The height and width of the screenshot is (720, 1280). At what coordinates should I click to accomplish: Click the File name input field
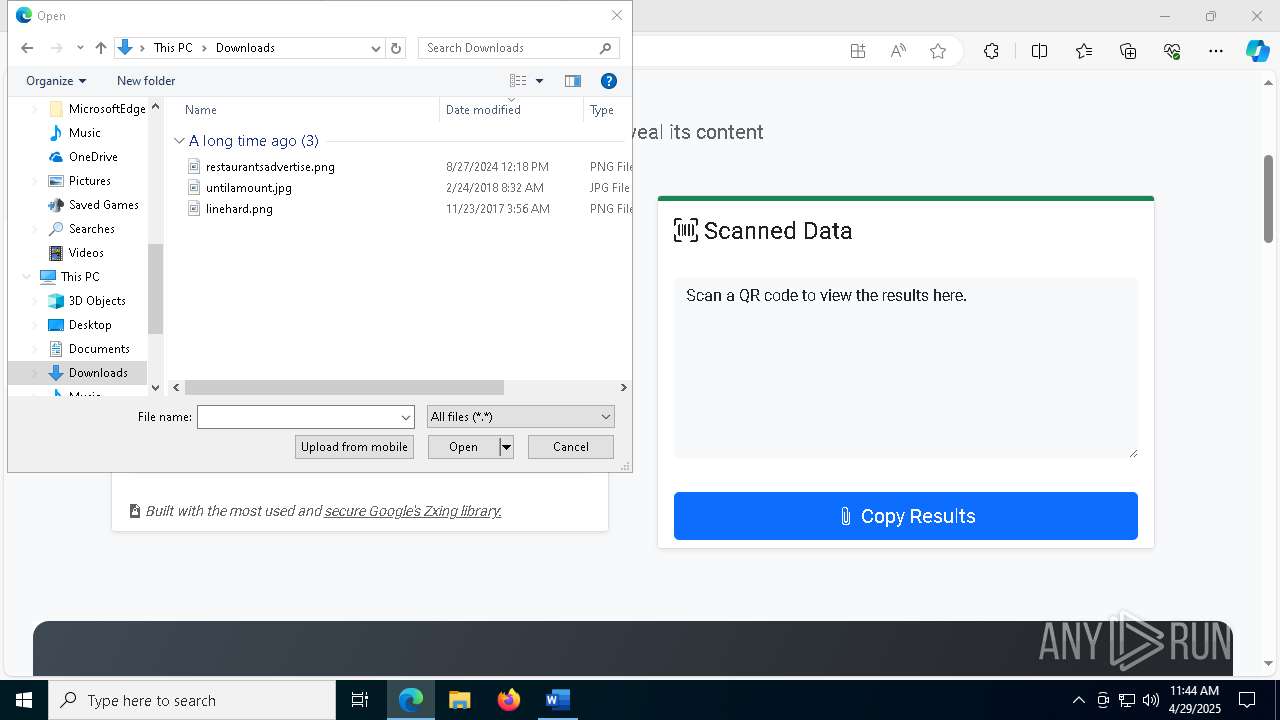click(297, 417)
